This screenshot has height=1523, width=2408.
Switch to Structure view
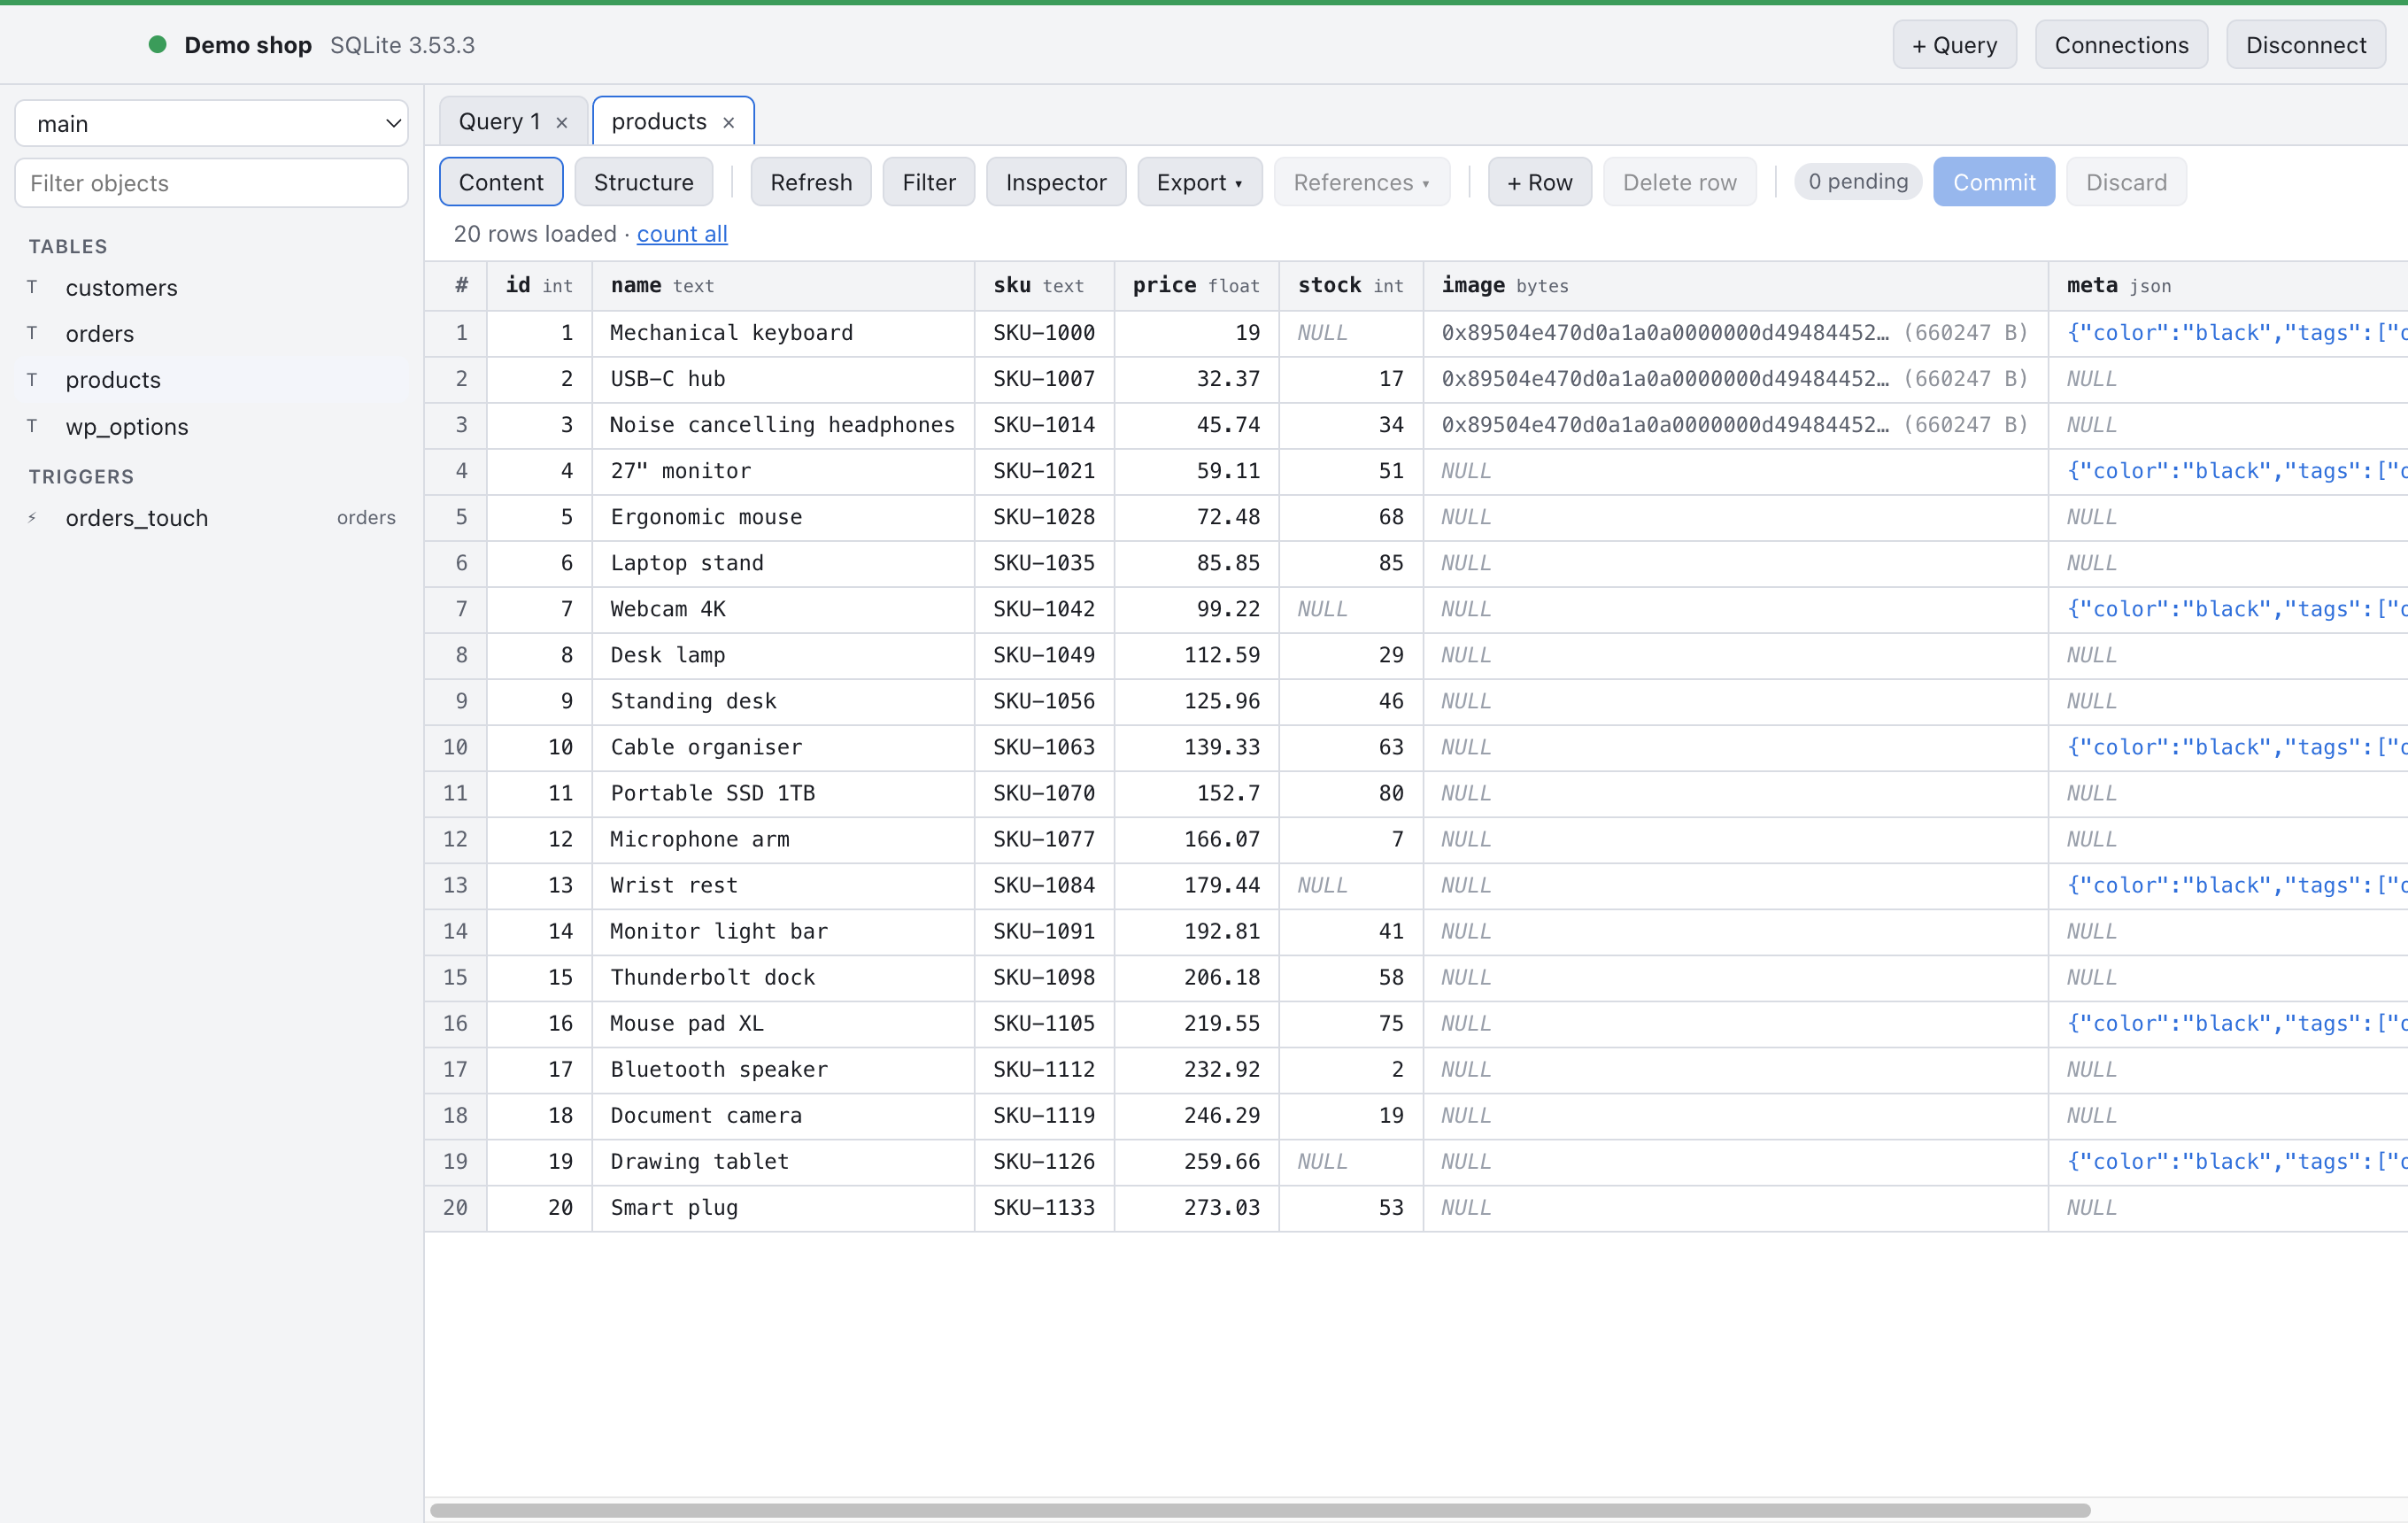click(643, 182)
